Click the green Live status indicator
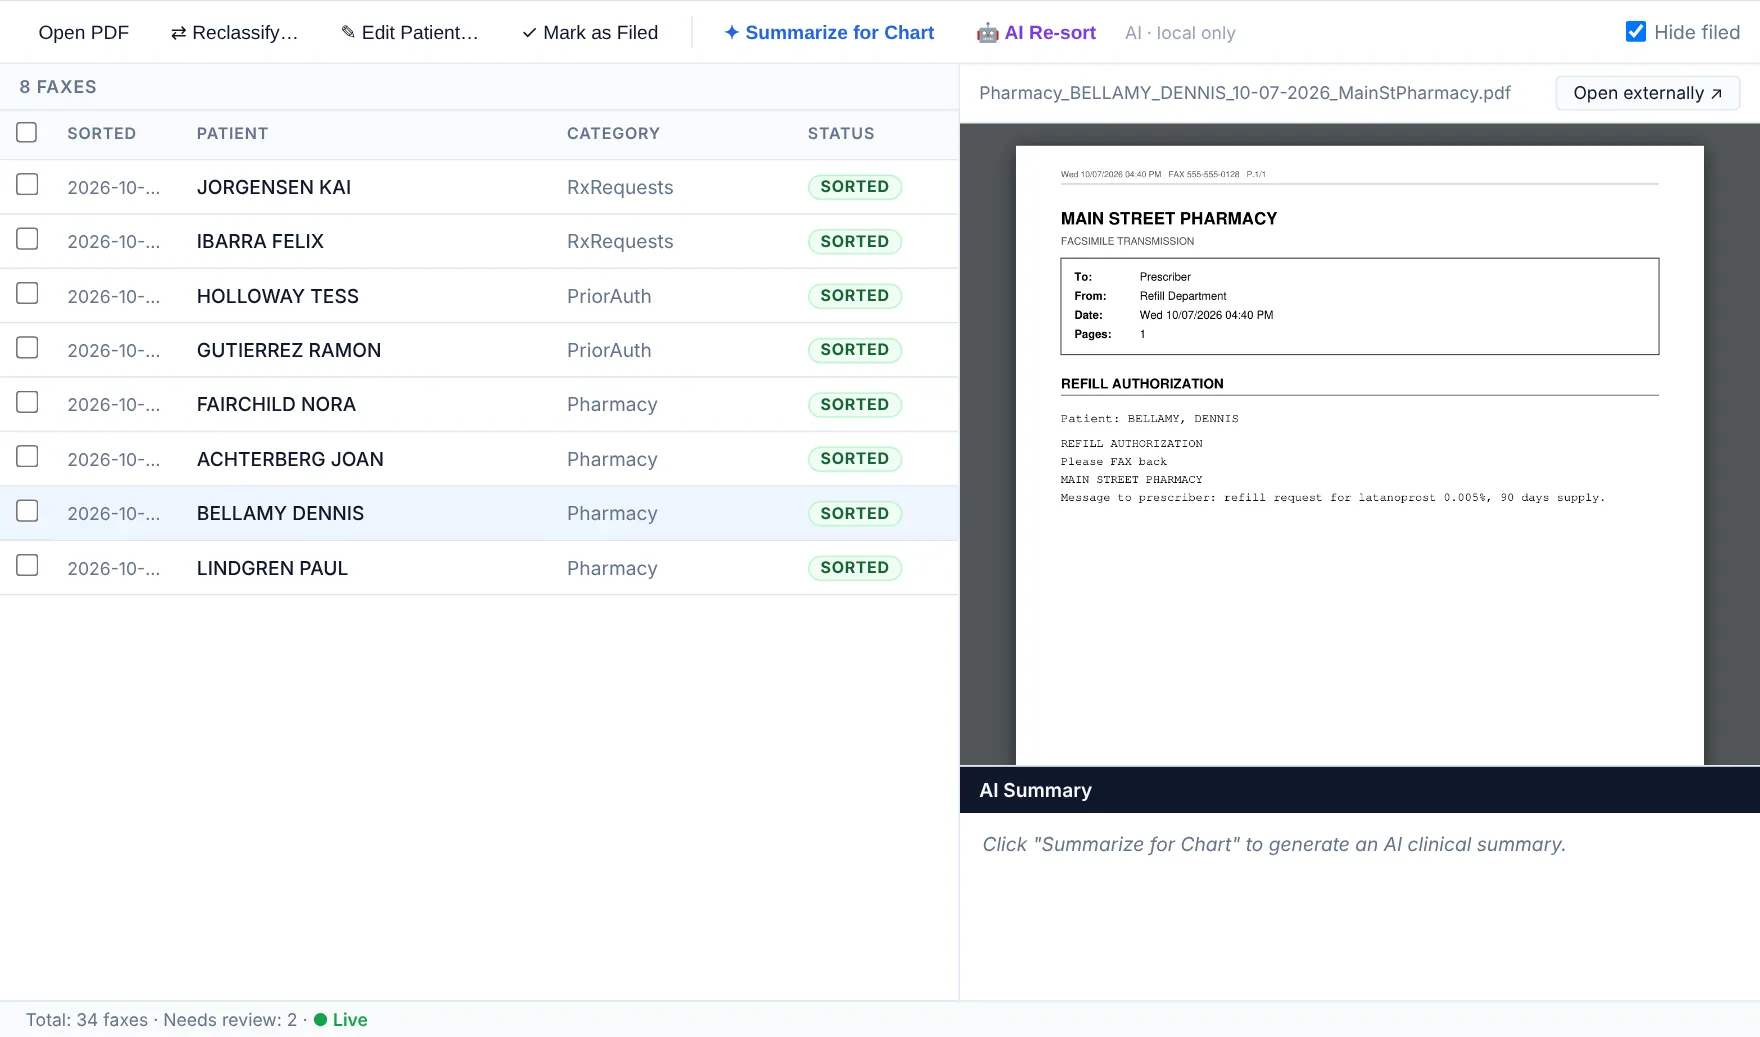The width and height of the screenshot is (1760, 1037). (x=341, y=1020)
